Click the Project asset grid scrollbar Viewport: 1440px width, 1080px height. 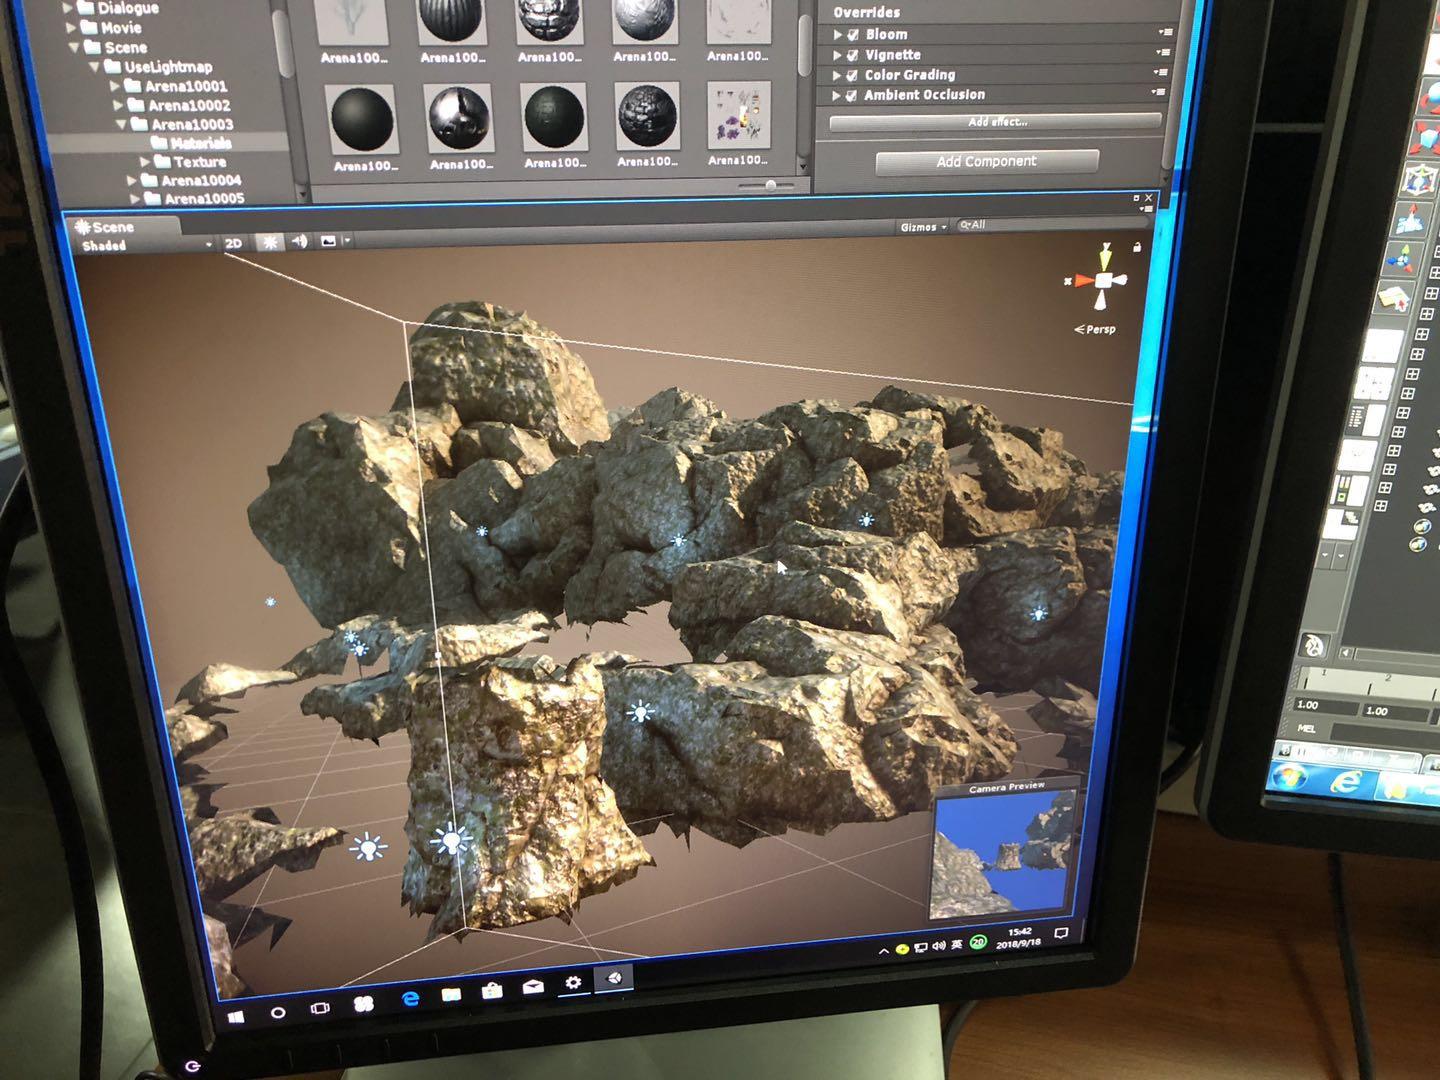point(804,45)
